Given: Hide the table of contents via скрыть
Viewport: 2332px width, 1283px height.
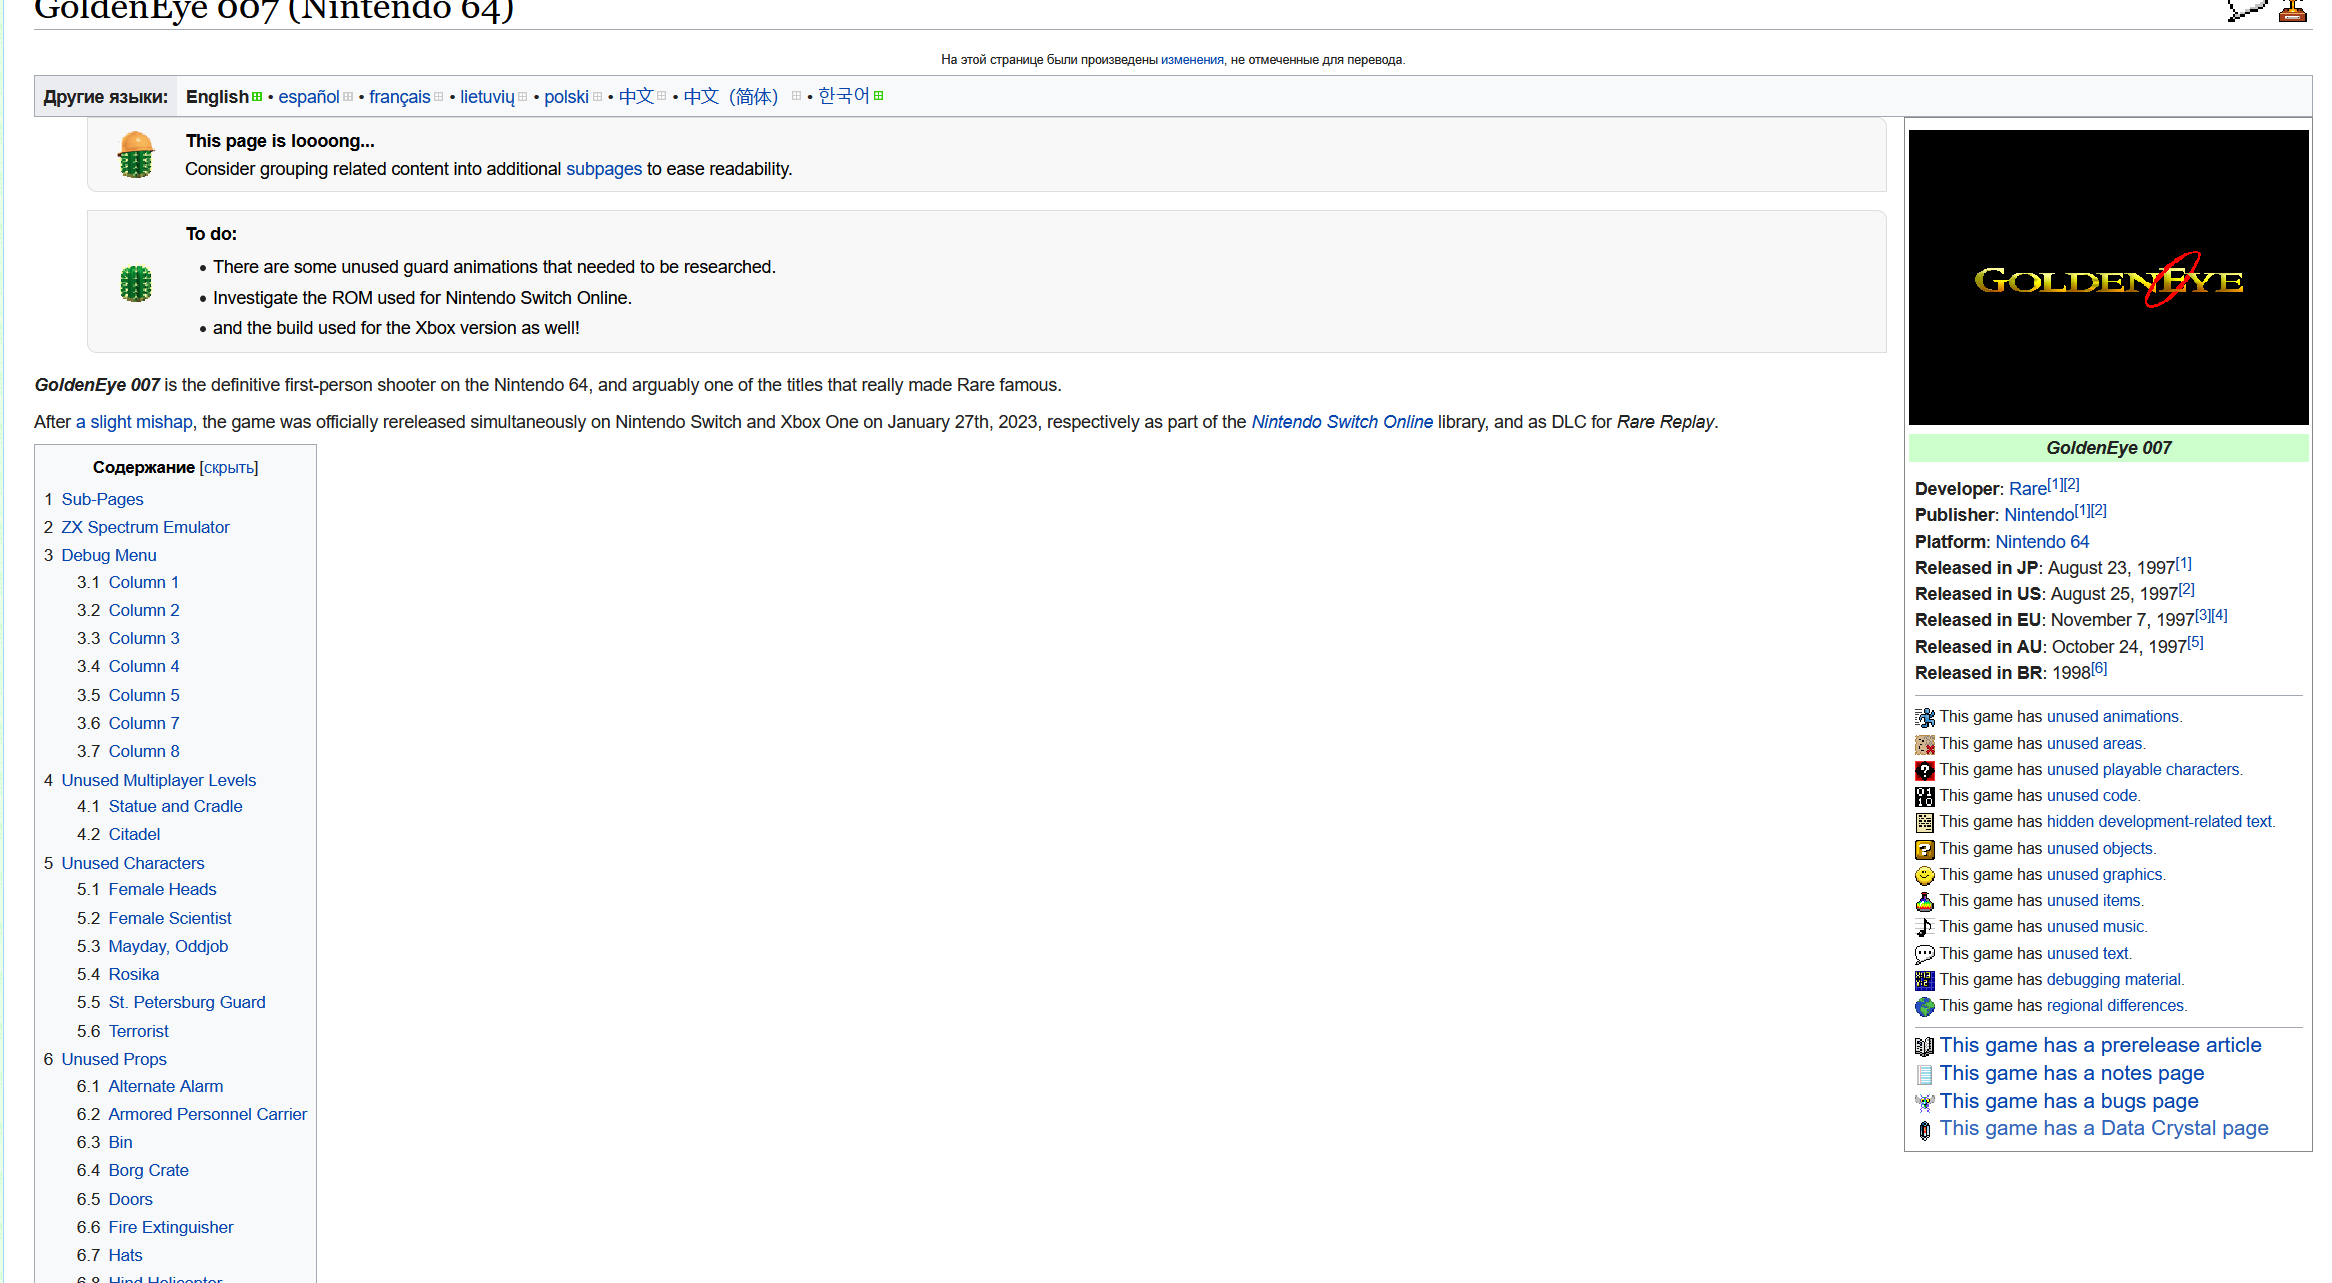Looking at the screenshot, I should click(228, 467).
